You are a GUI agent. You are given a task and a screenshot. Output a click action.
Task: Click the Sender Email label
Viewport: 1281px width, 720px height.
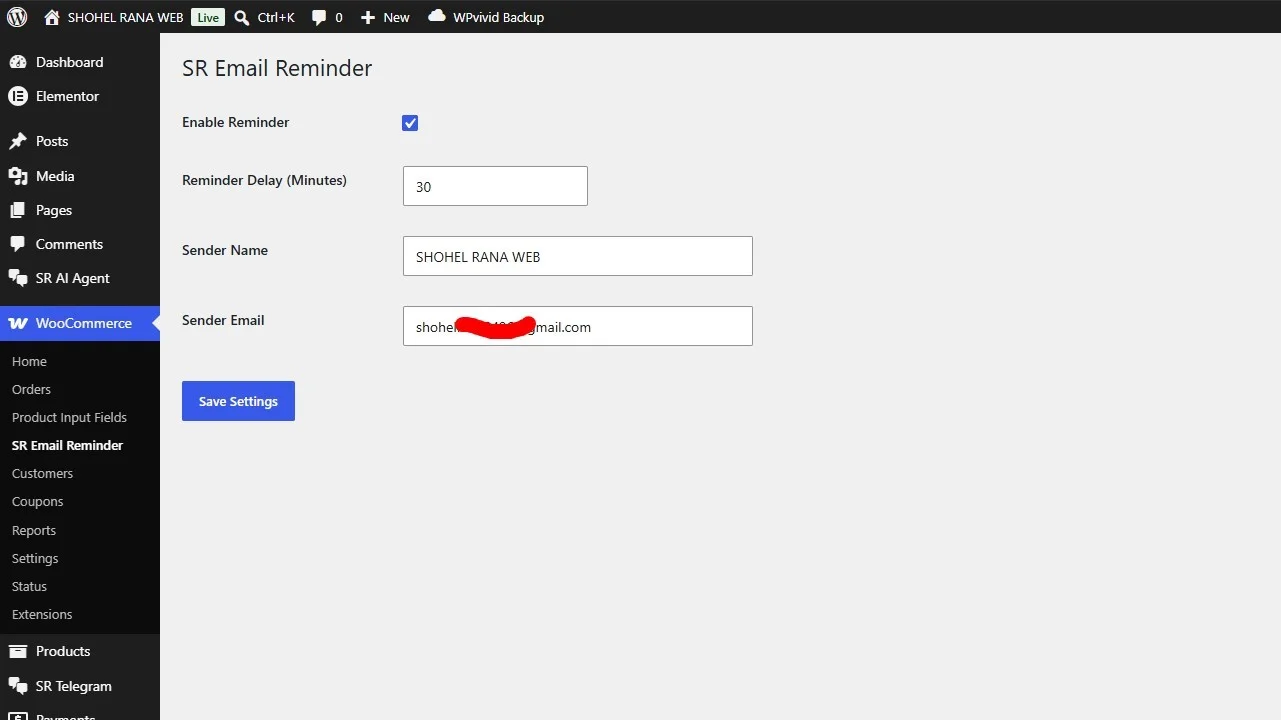tap(223, 320)
